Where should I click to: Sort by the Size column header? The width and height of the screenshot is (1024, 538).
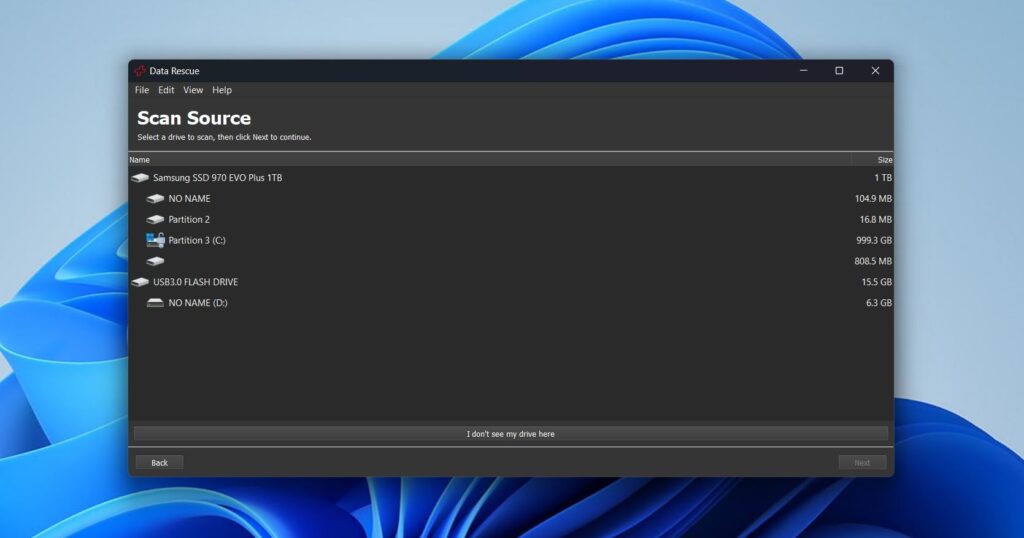click(x=872, y=159)
